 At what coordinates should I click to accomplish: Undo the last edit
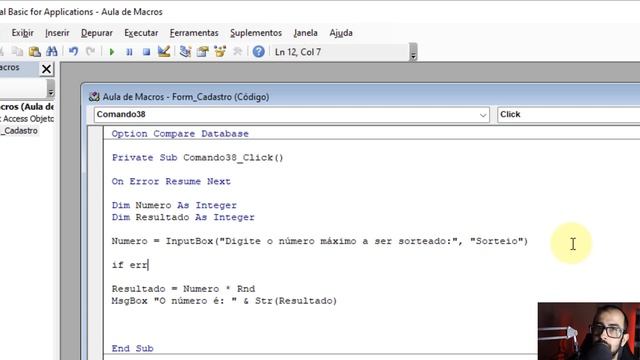coord(73,52)
